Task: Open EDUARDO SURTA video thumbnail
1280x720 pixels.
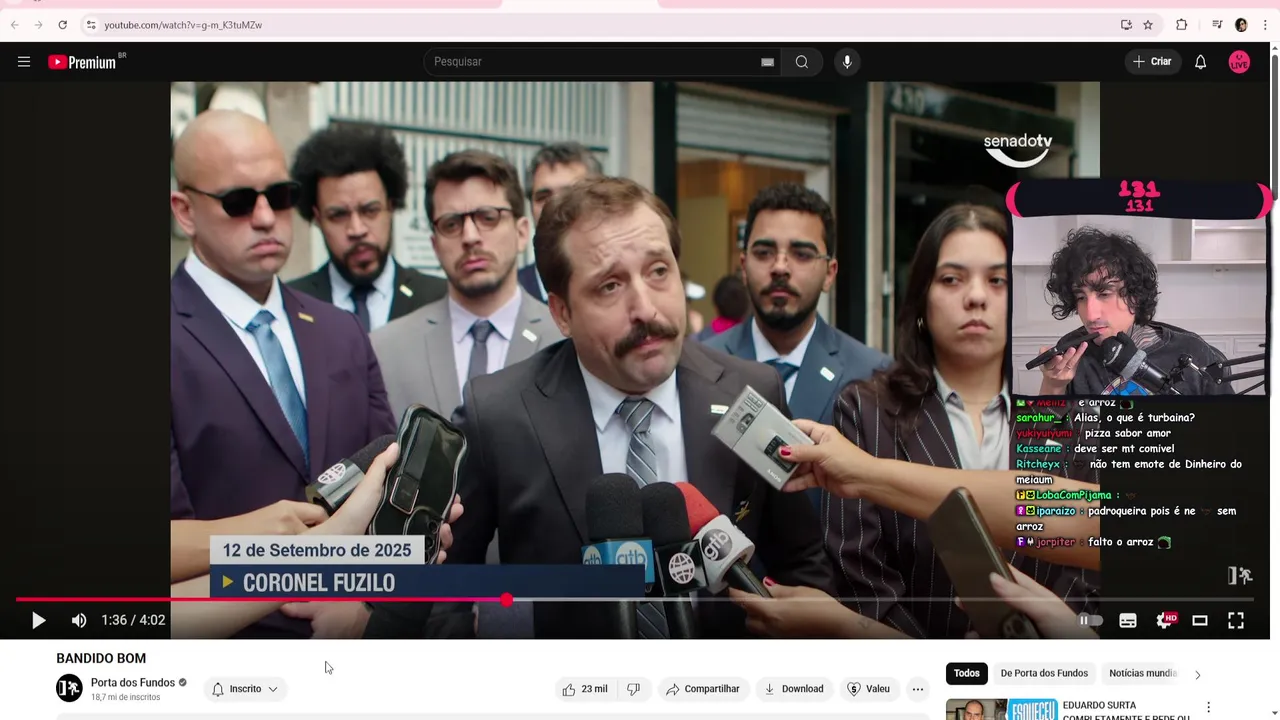Action: click(1000, 709)
